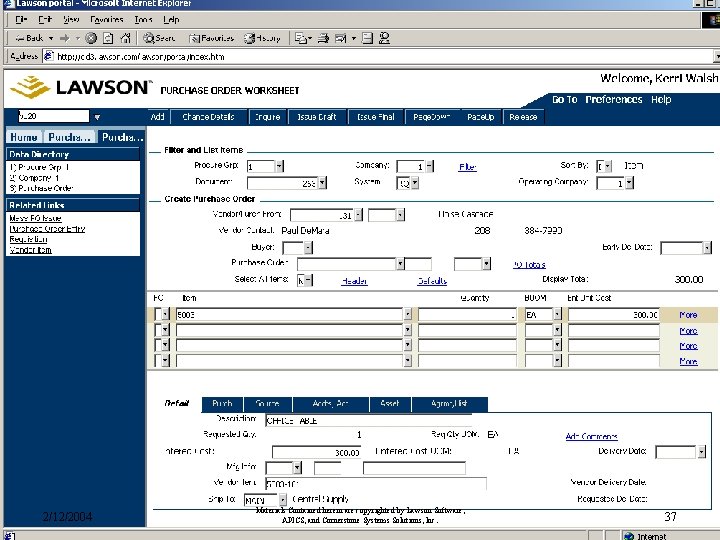Viewport: 720px width, 540px height.
Task: Click the Add toolbar button
Action: 158,117
